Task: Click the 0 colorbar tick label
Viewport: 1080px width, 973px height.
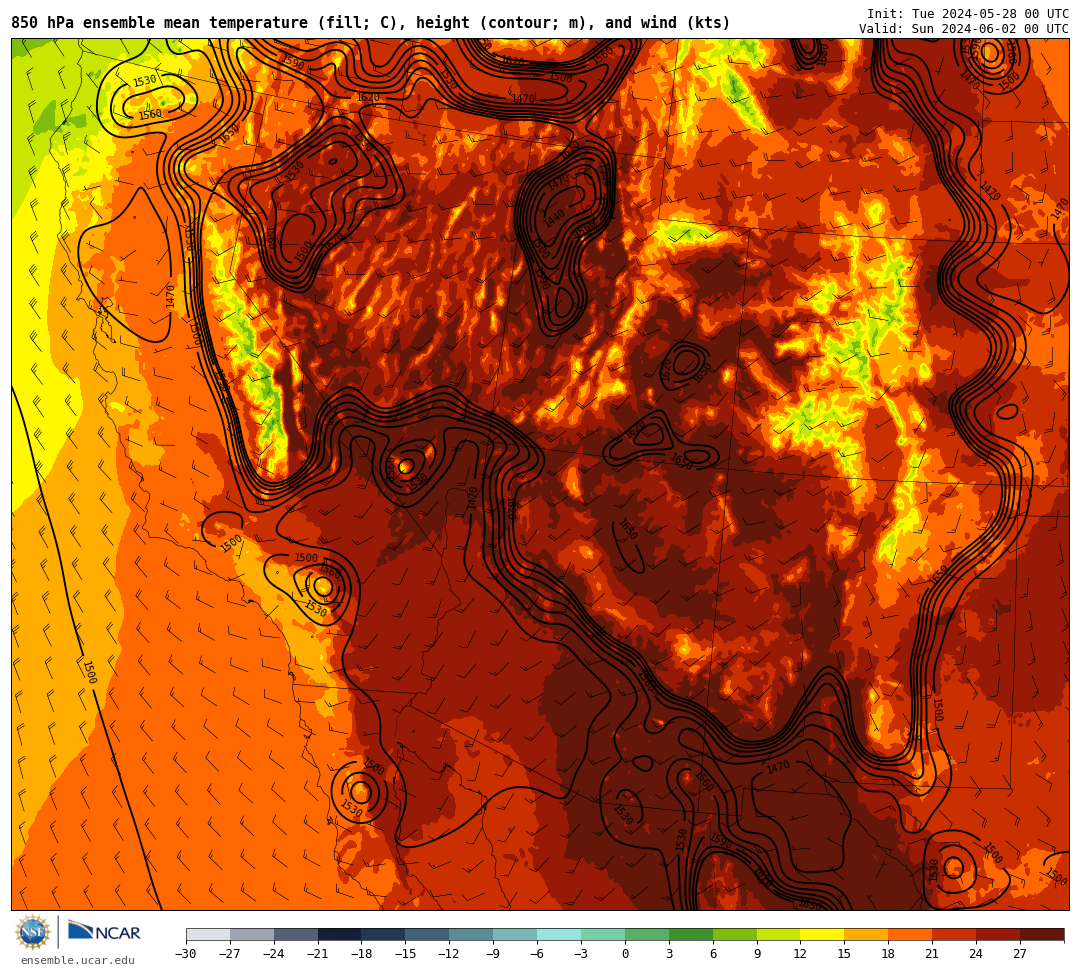Action: coord(625,954)
